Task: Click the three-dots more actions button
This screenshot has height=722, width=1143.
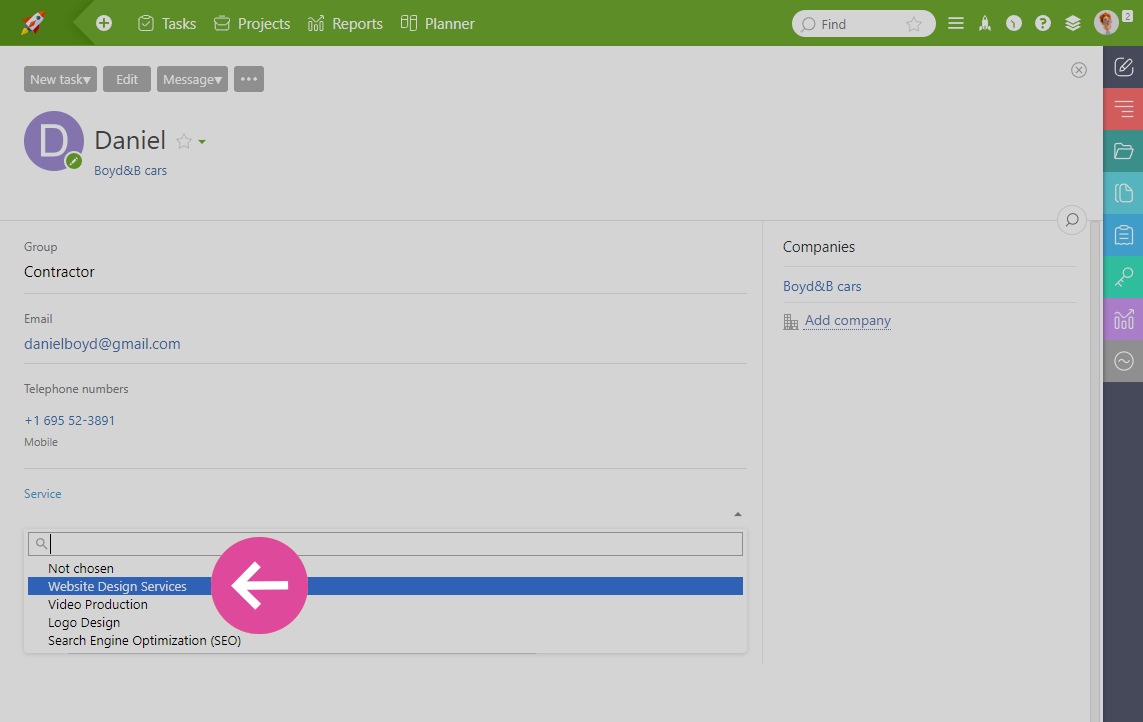Action: pyautogui.click(x=249, y=79)
